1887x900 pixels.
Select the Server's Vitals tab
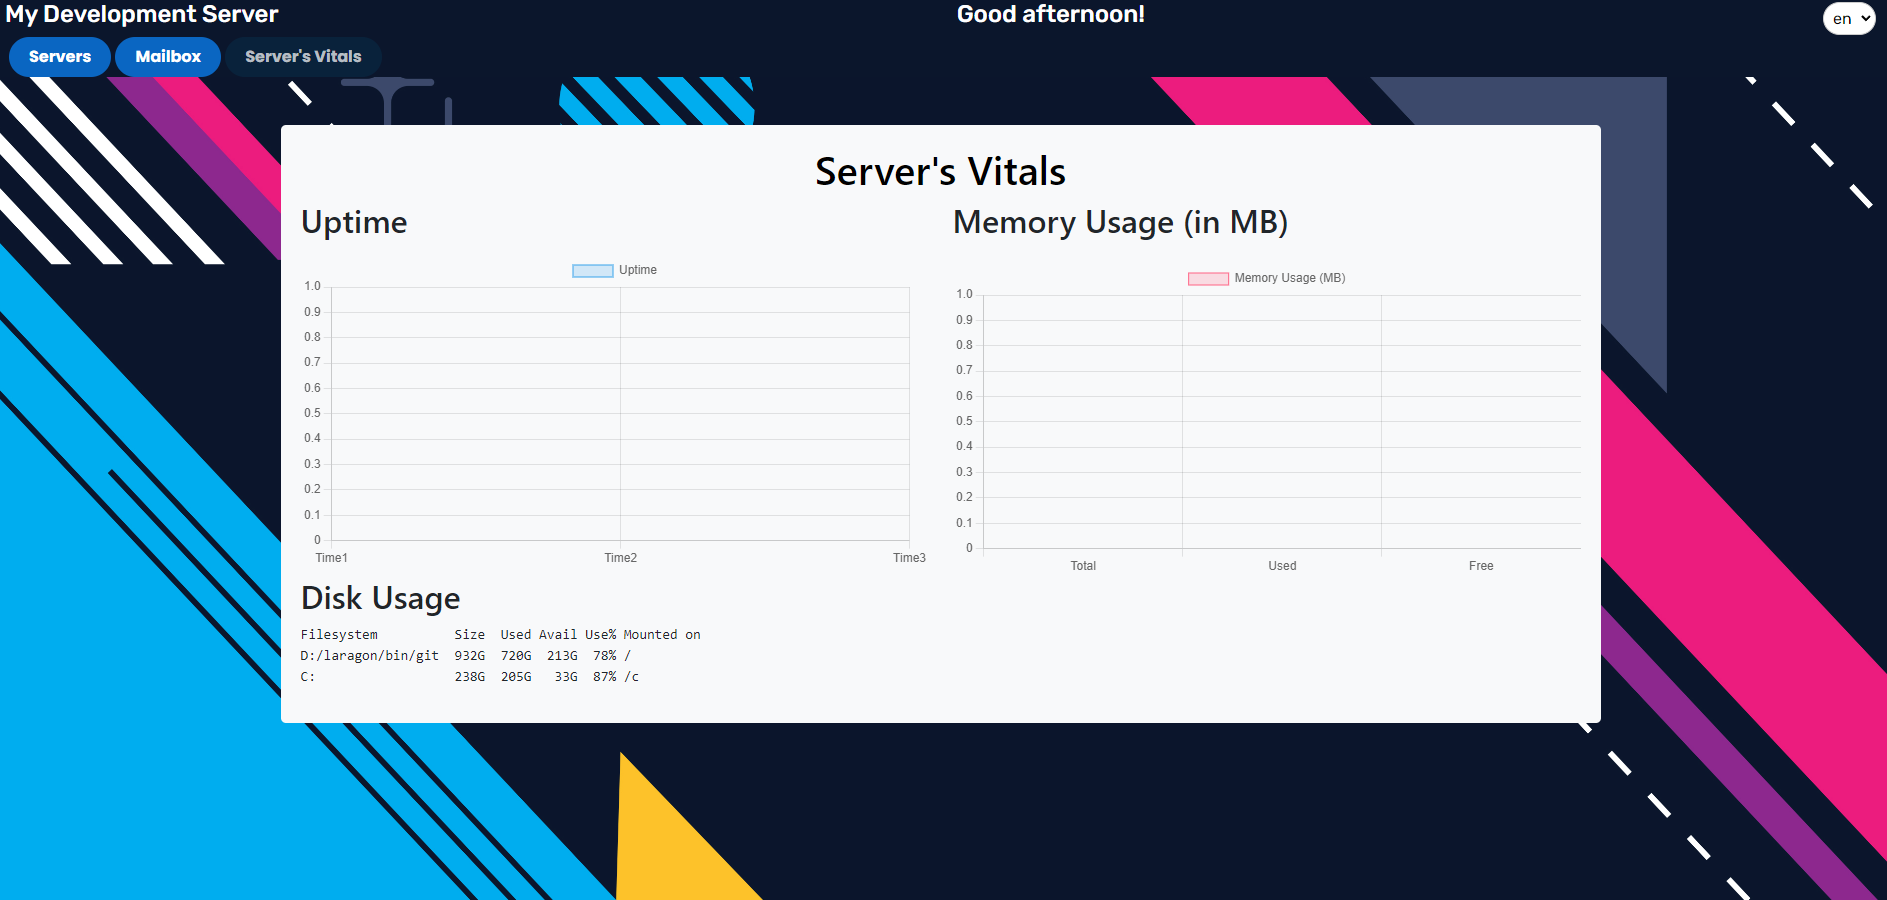tap(303, 57)
